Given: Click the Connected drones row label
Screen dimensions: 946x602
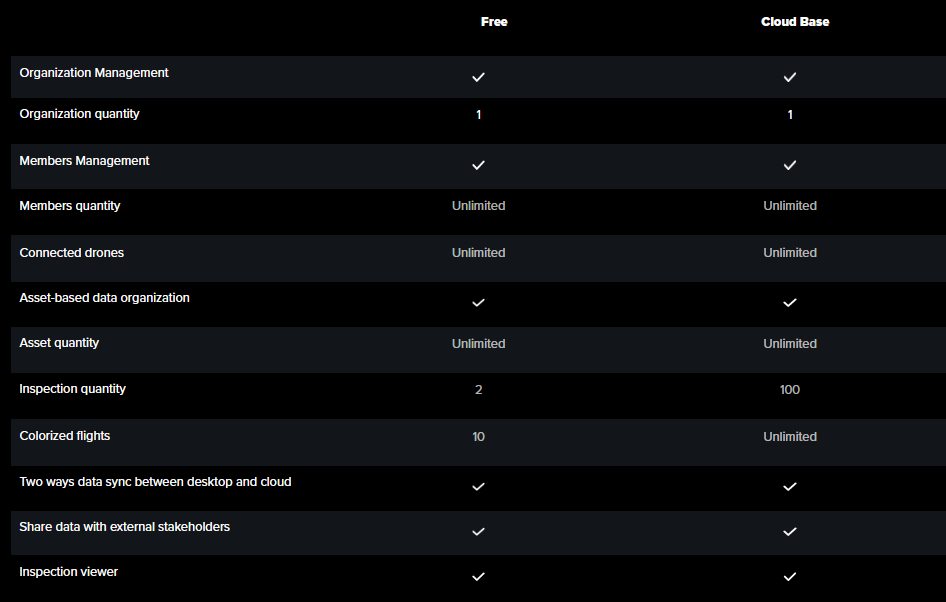Looking at the screenshot, I should (72, 253).
